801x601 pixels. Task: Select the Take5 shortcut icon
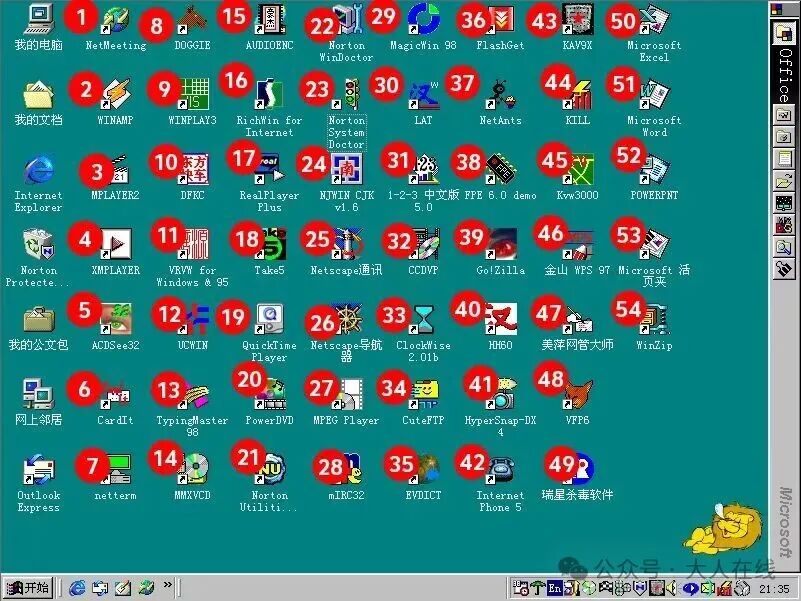point(270,245)
